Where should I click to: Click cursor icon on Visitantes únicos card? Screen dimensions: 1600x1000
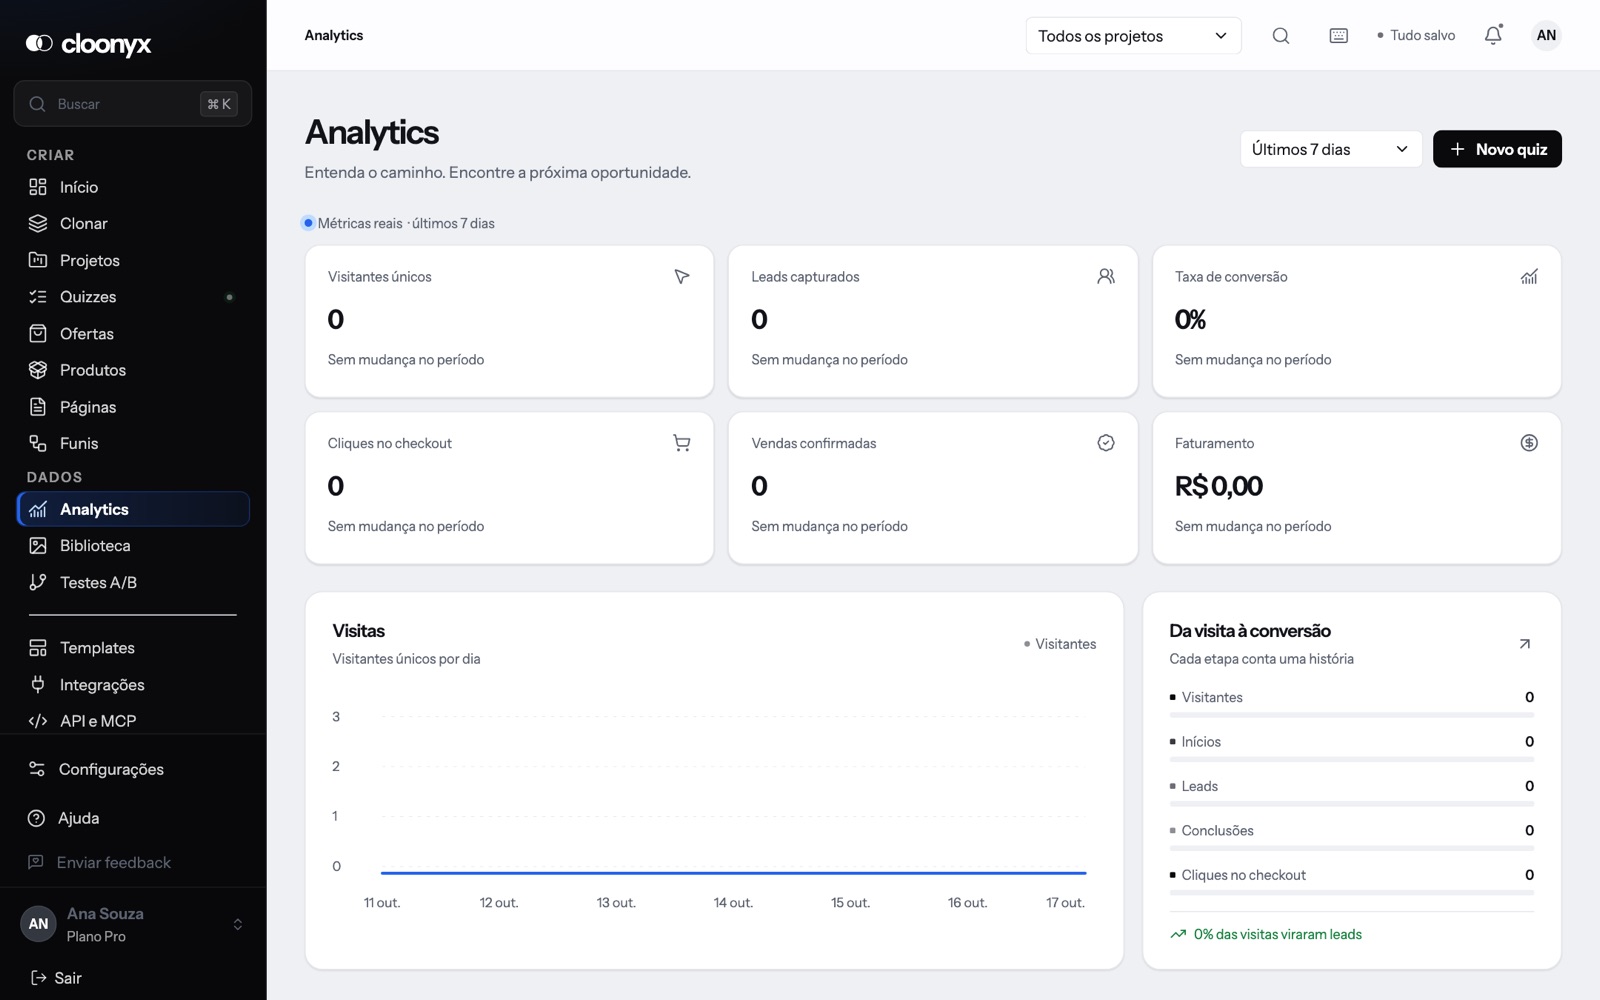[682, 276]
